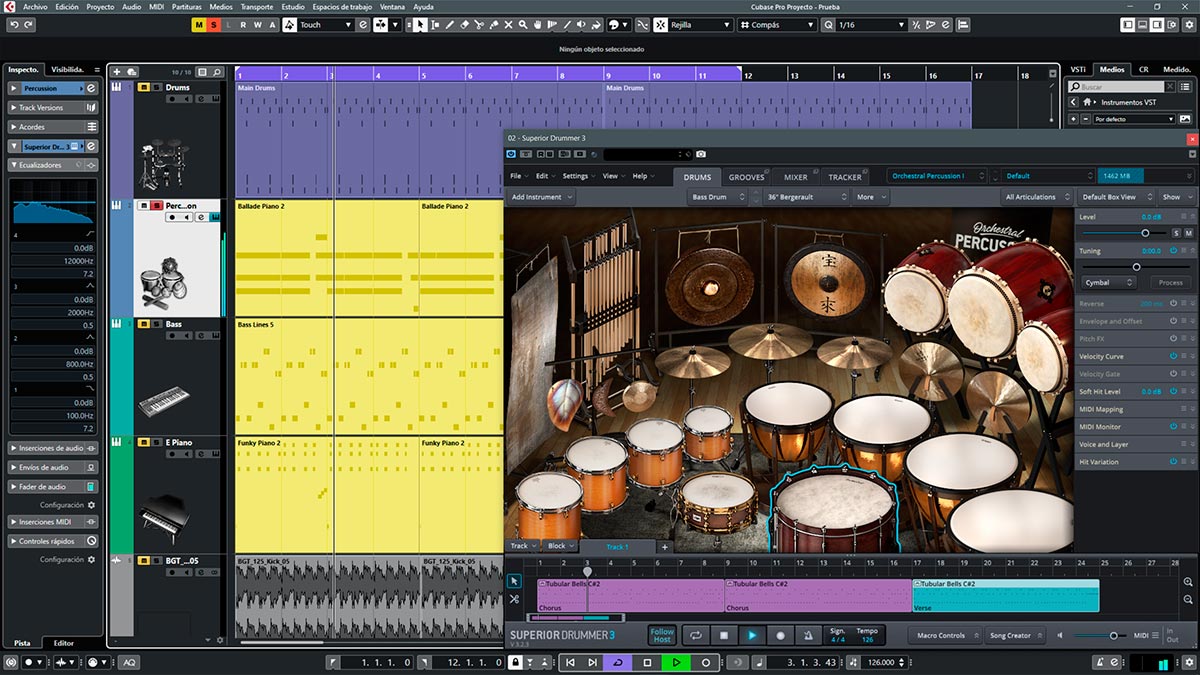Open the All Articulations dropdown
The height and width of the screenshot is (675, 1200).
(1035, 197)
